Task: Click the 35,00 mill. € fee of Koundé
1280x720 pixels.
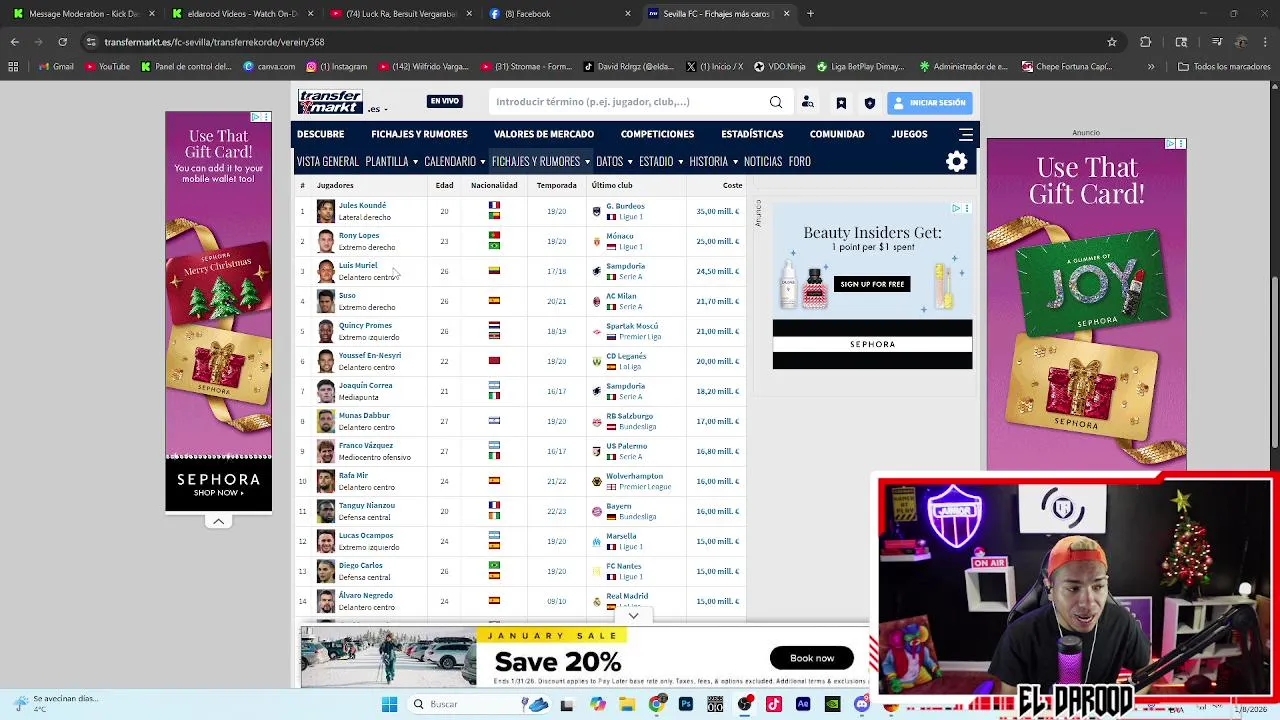Action: point(717,211)
